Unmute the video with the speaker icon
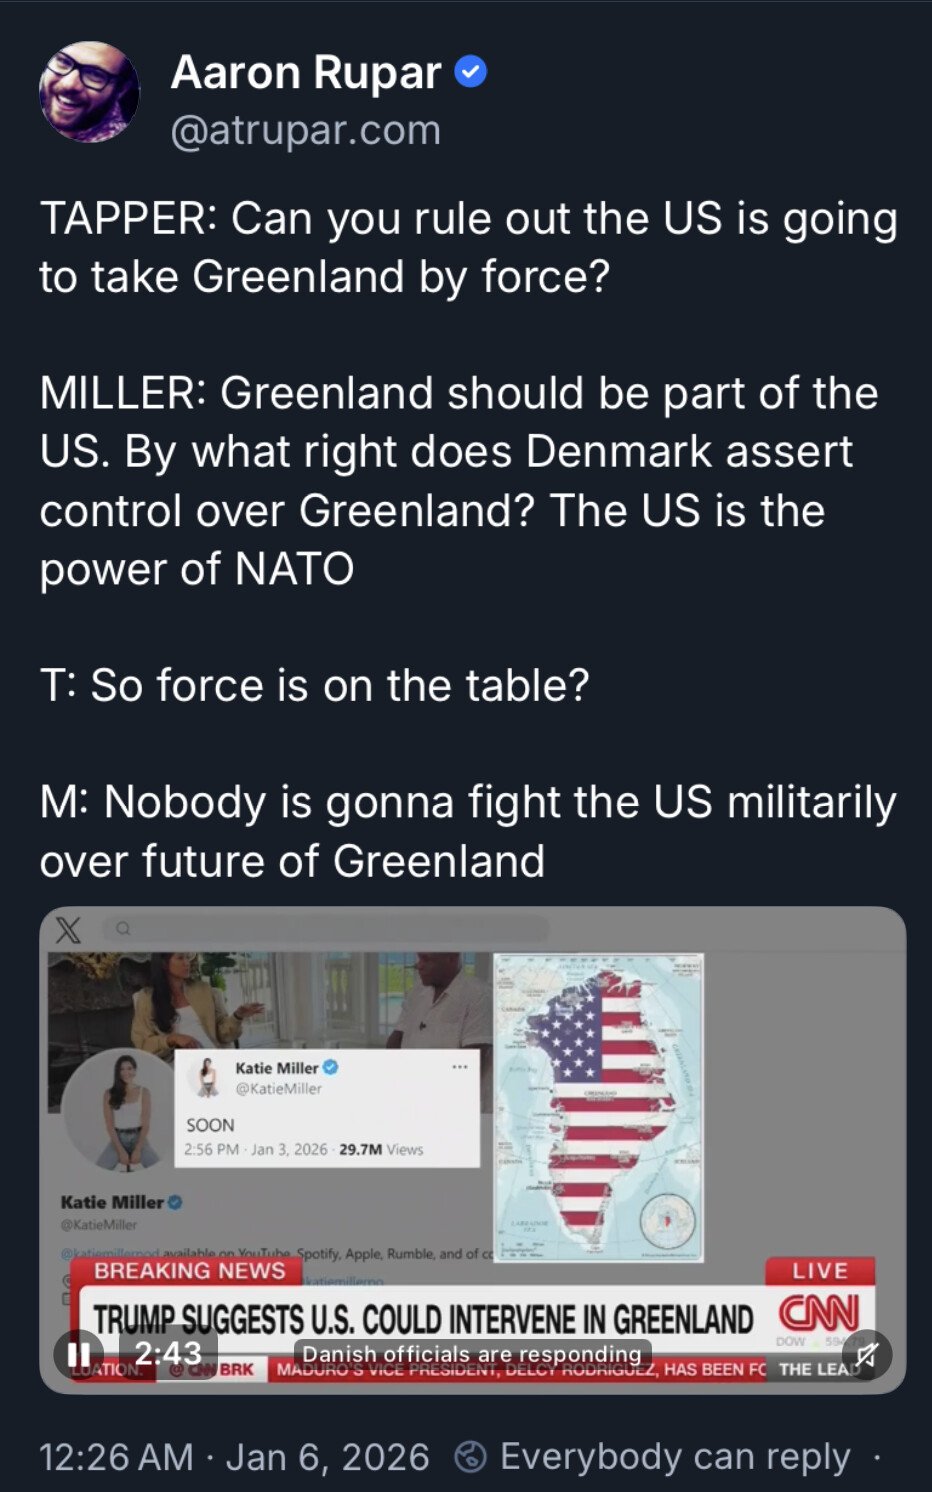Screen dimensions: 932x1492 click(x=866, y=1355)
